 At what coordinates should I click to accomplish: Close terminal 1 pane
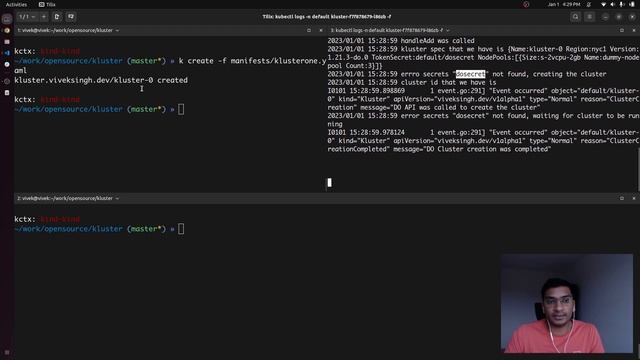pos(321,30)
